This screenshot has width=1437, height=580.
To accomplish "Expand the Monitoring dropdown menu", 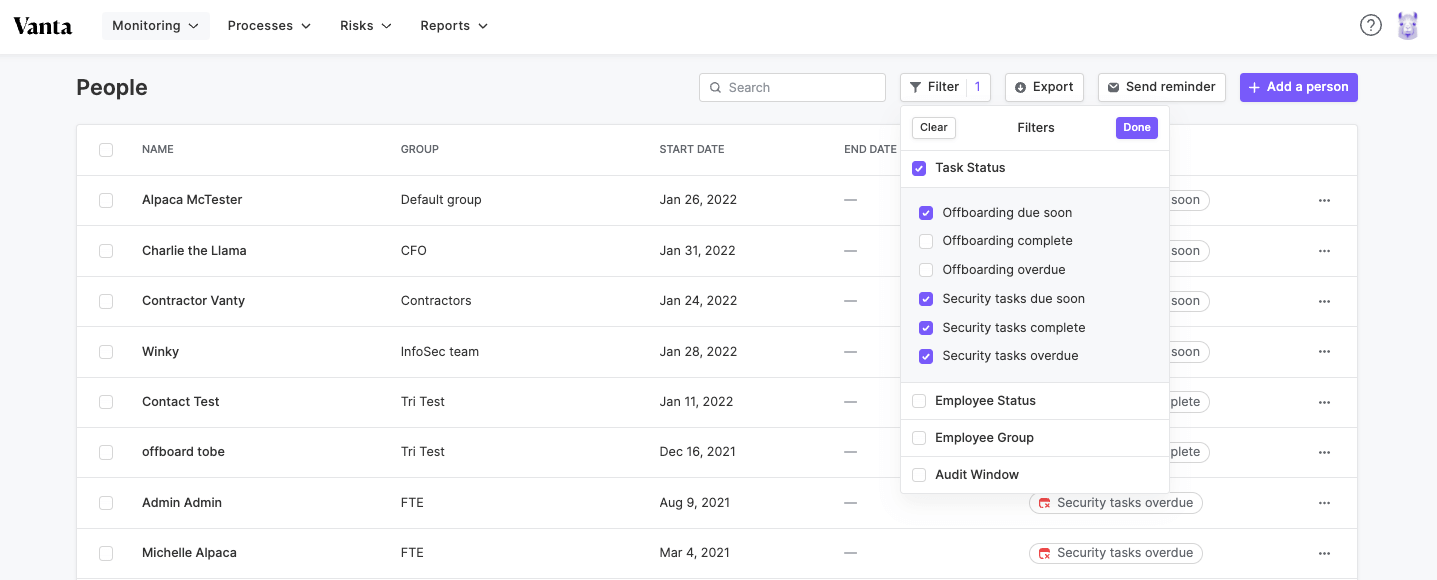I will coord(155,26).
